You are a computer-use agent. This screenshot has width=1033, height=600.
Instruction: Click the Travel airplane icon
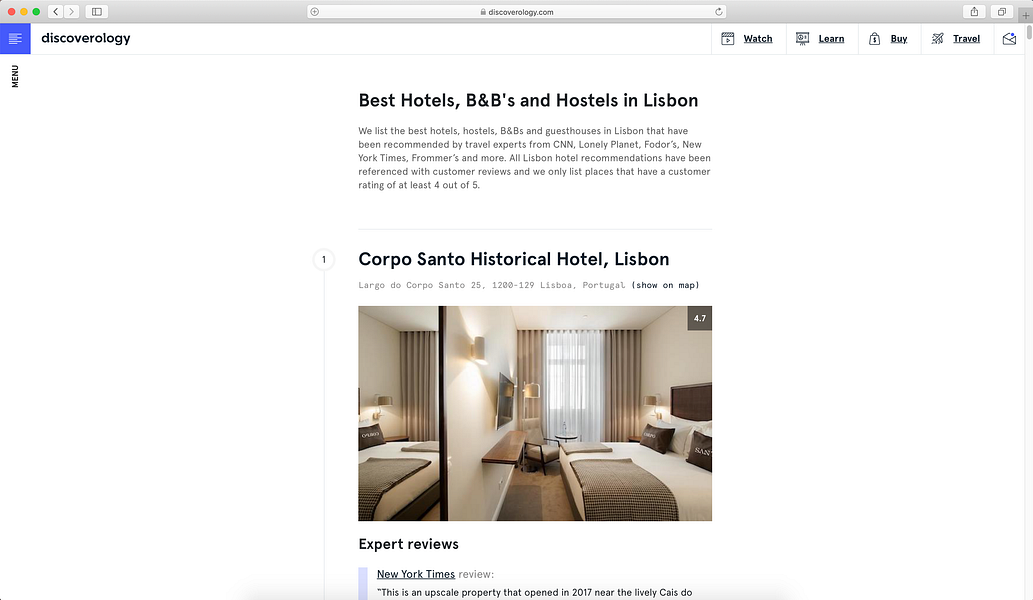[937, 39]
